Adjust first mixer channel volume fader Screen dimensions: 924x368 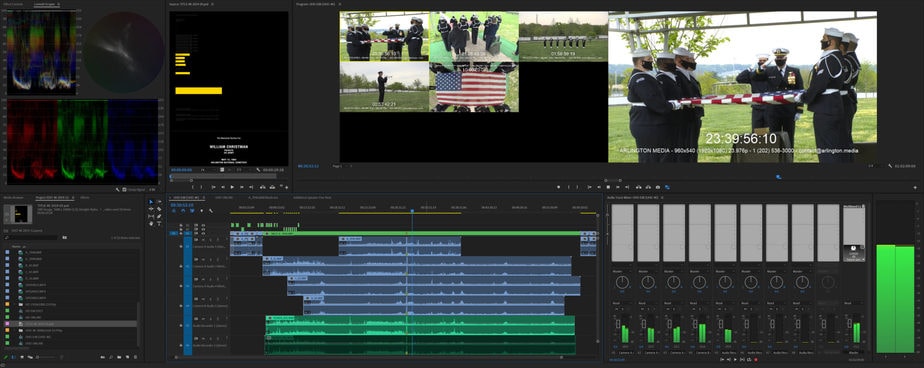[x=618, y=324]
